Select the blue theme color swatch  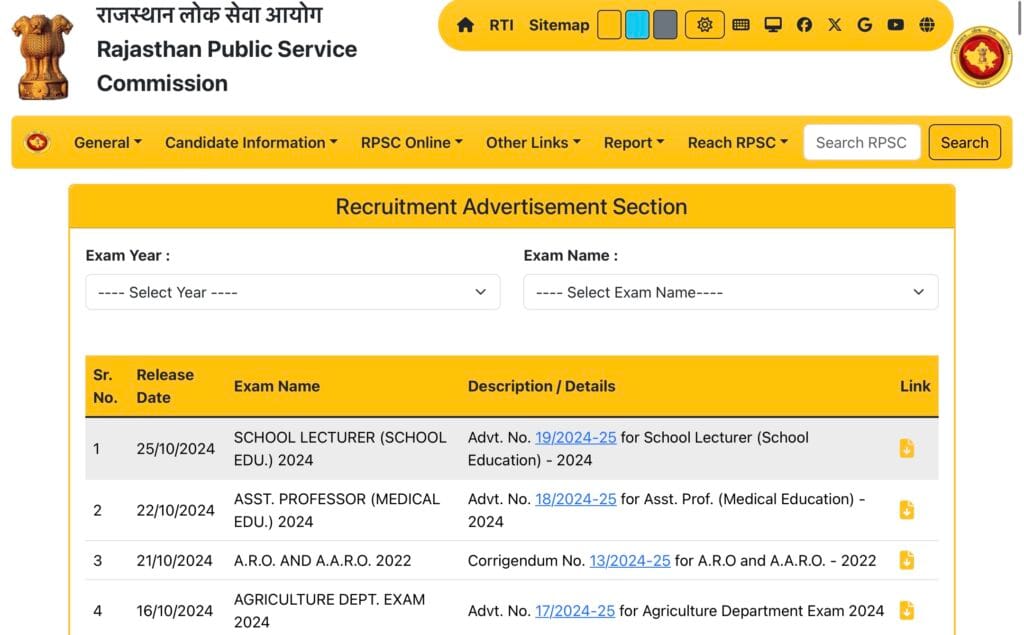[637, 25]
